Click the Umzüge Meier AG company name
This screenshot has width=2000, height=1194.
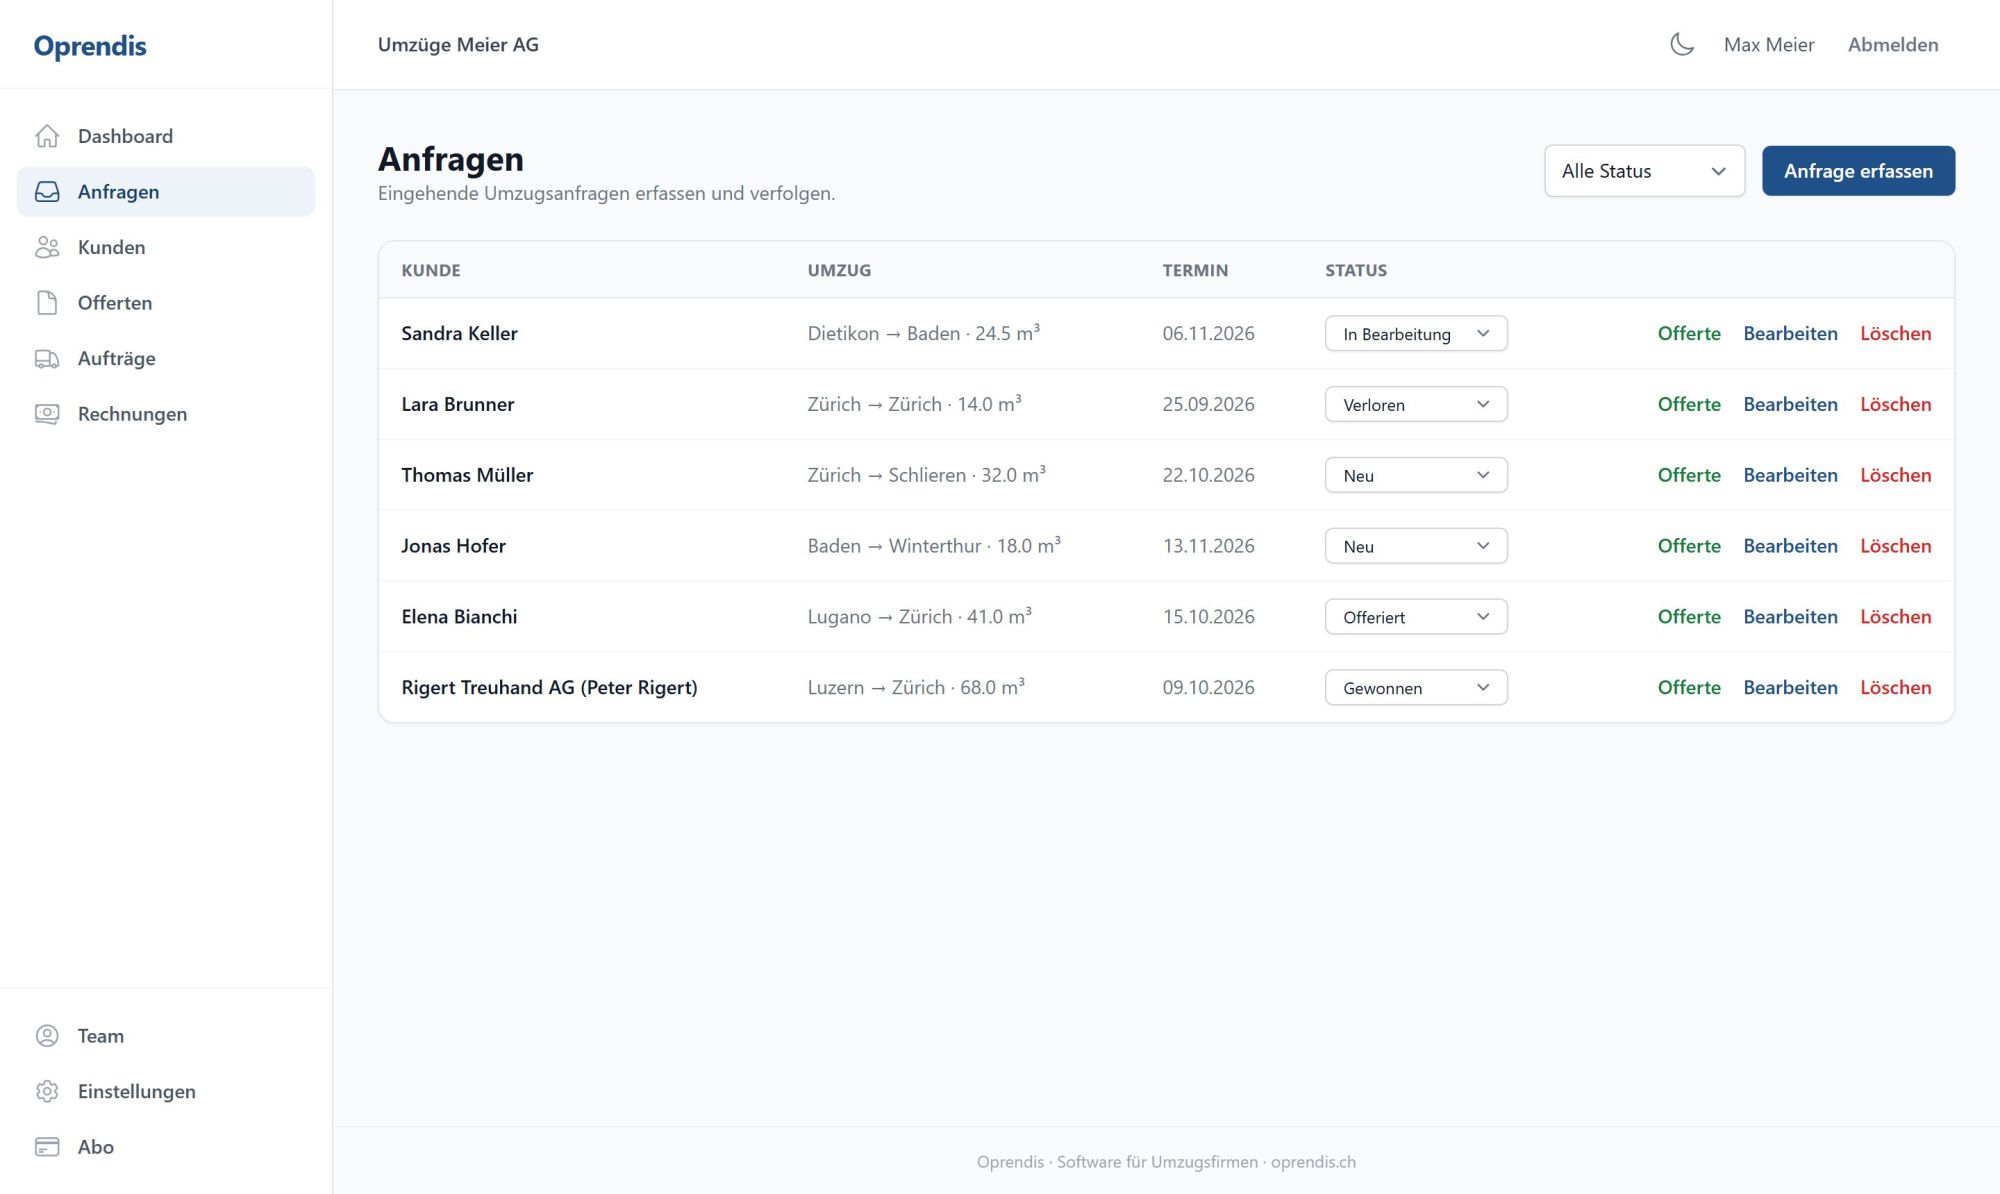(458, 45)
